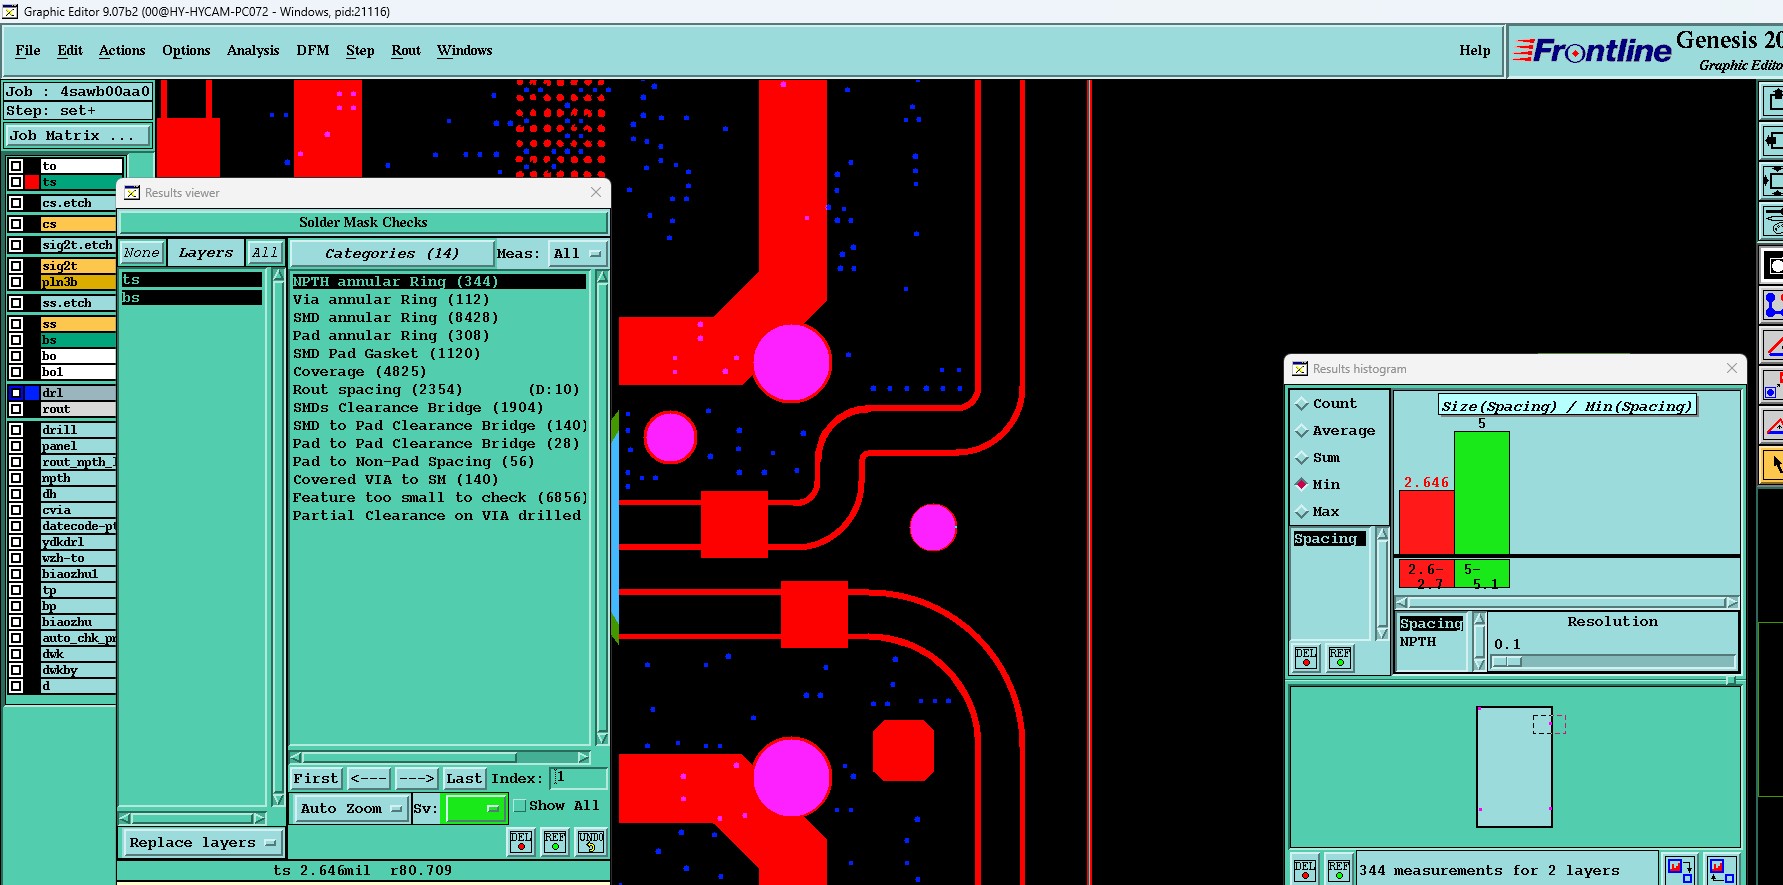Click histogram-to-layer export icon with down arrow
The height and width of the screenshot is (885, 1783).
click(1679, 870)
